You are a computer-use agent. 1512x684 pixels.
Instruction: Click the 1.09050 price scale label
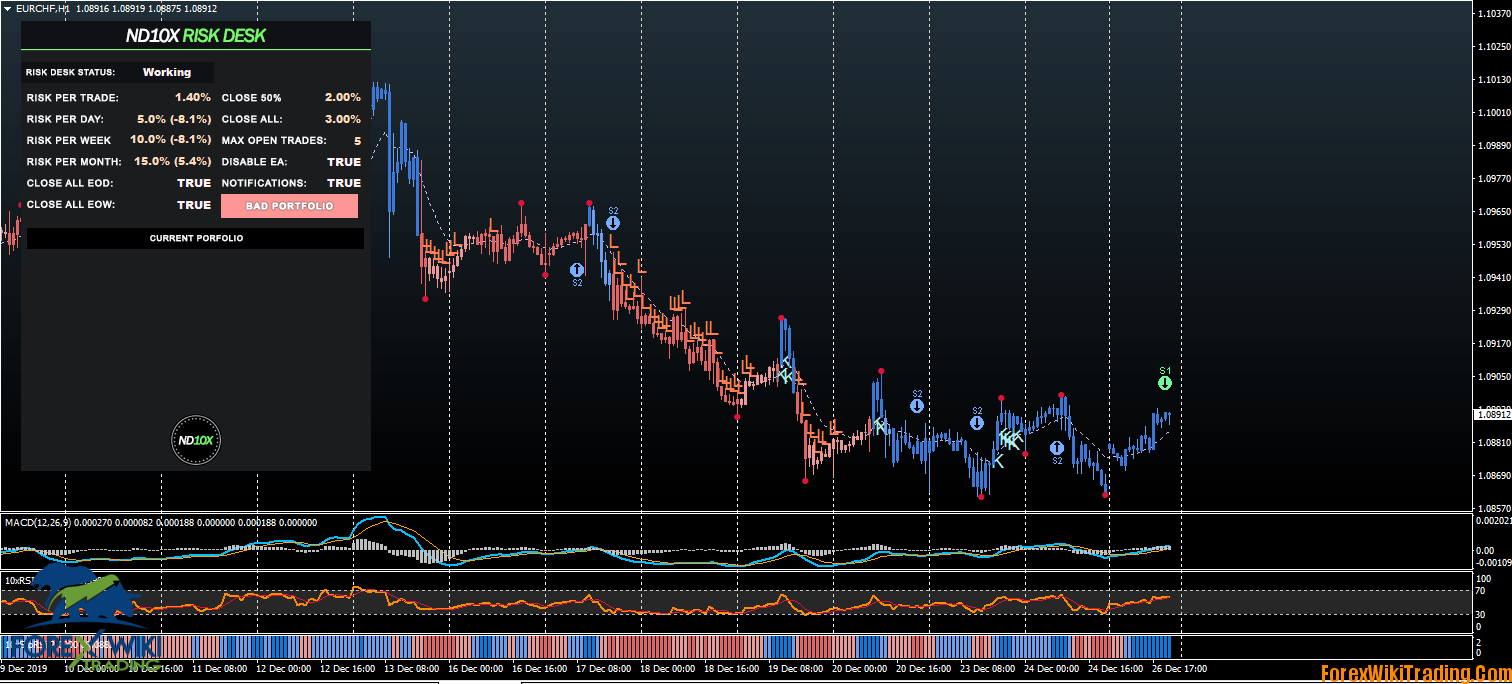tap(1493, 377)
